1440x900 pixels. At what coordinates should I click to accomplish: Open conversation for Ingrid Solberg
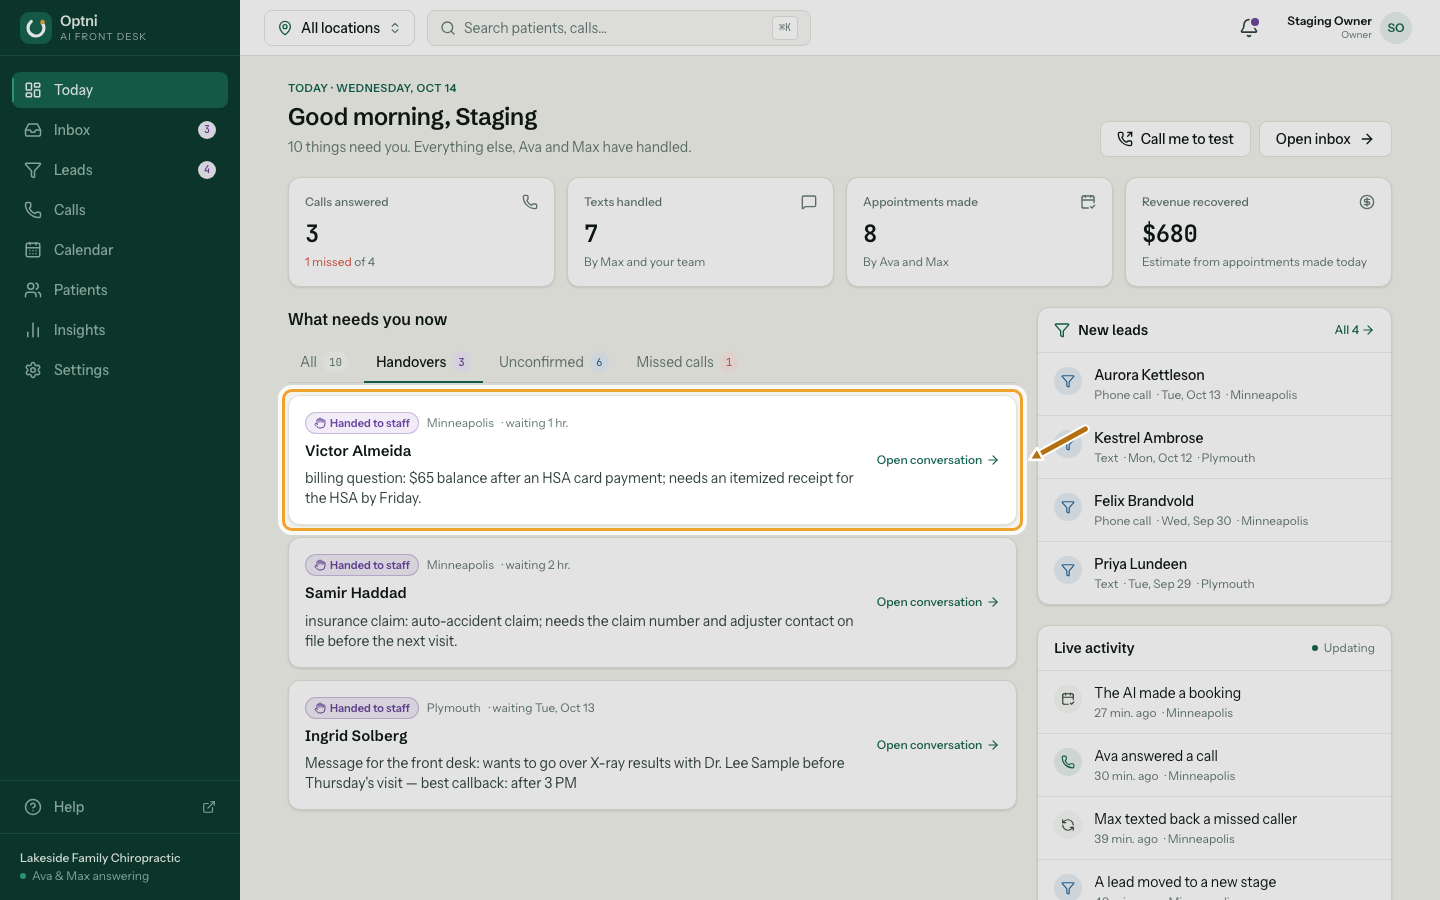[x=938, y=745]
